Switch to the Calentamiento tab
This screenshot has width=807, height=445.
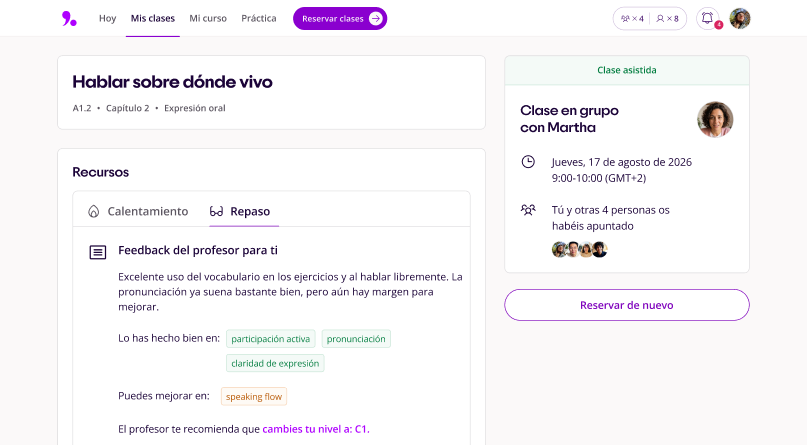[x=138, y=211]
